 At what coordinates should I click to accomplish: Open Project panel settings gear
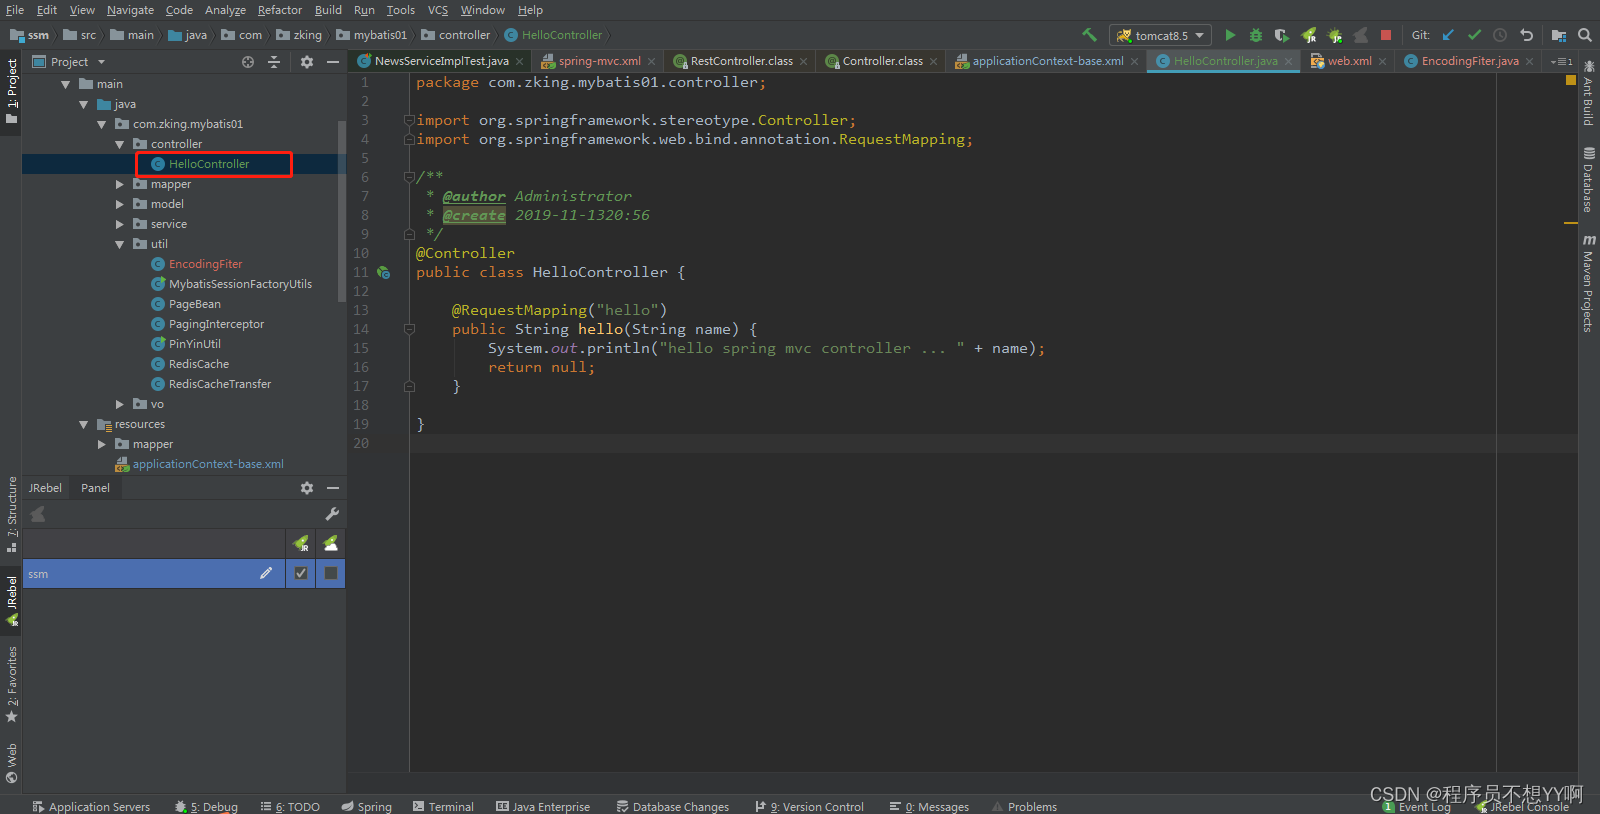pyautogui.click(x=307, y=62)
